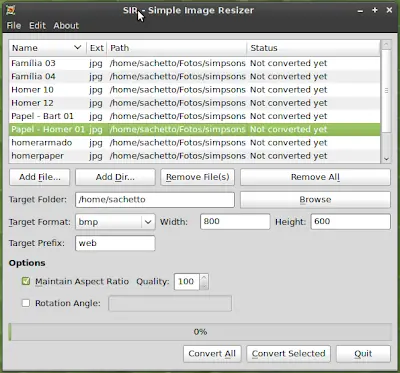The height and width of the screenshot is (373, 400).
Task: Select the homerpaper row
Action: click(x=194, y=156)
